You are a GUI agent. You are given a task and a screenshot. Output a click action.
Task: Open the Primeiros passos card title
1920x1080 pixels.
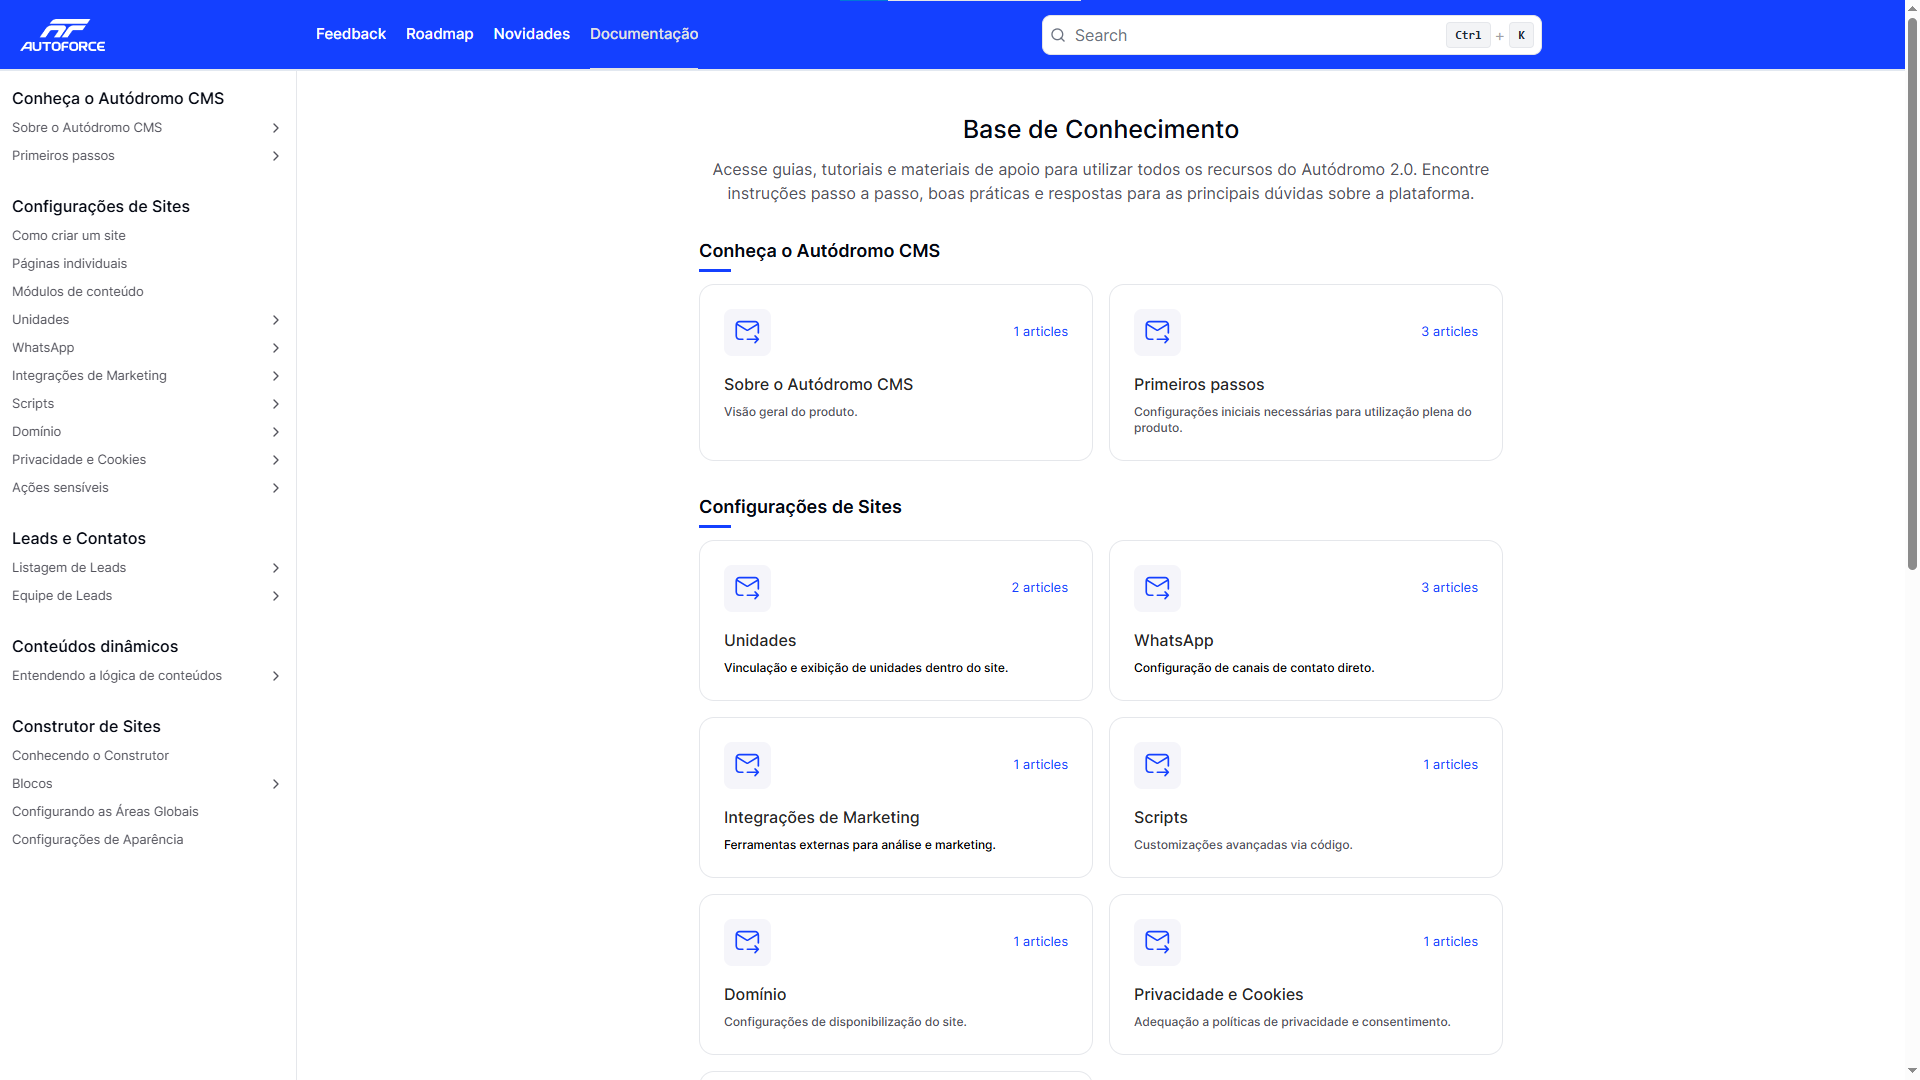point(1199,385)
